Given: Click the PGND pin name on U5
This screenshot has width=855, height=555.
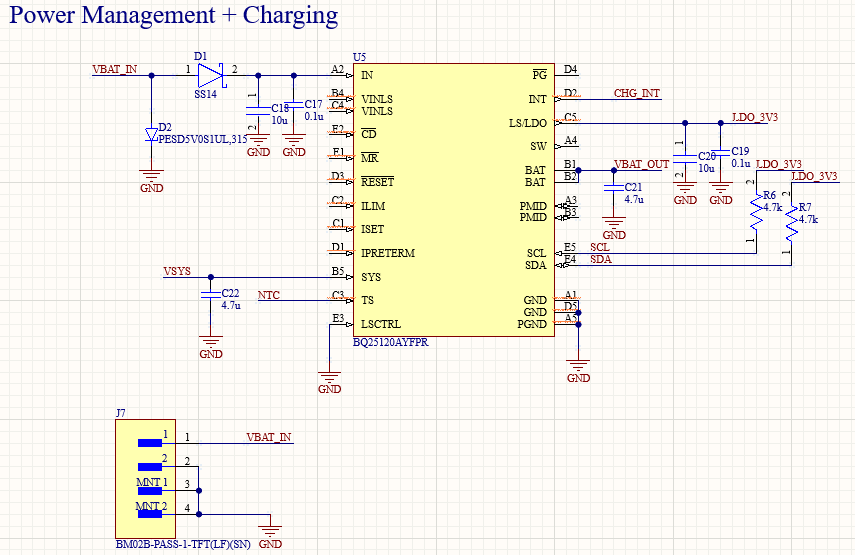Looking at the screenshot, I should coord(532,324).
